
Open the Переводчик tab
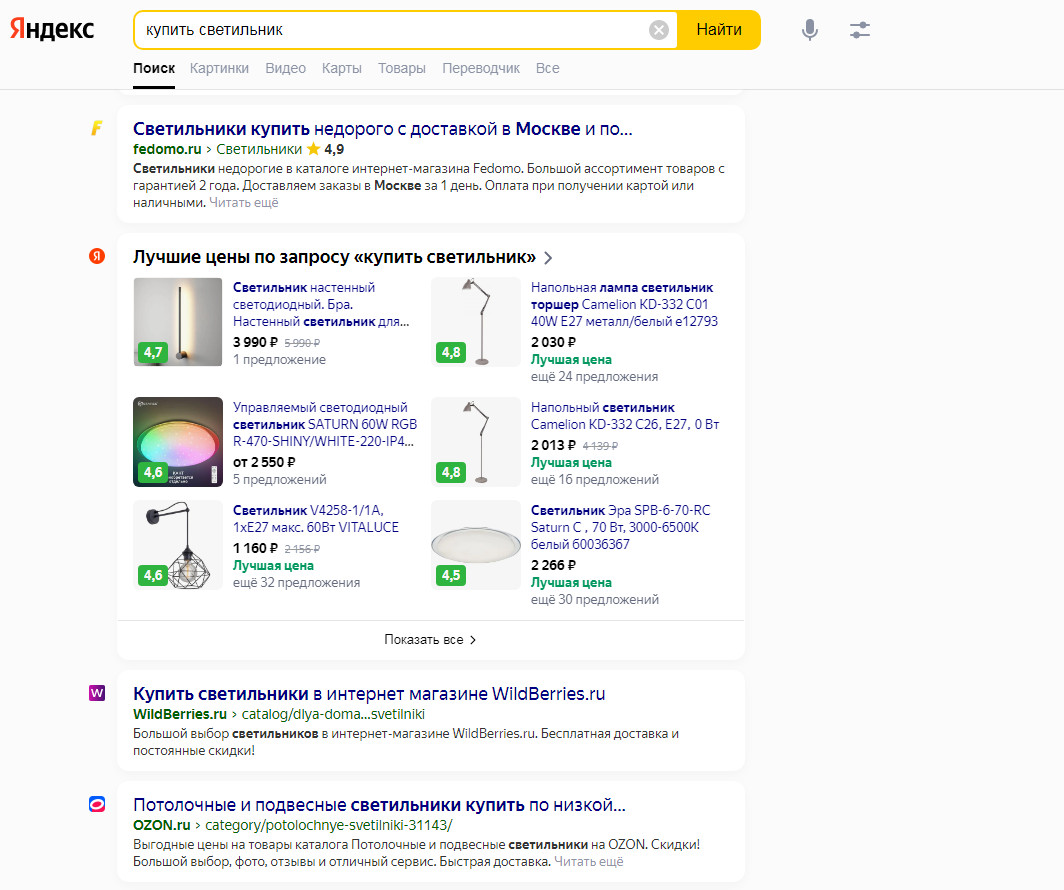[481, 68]
